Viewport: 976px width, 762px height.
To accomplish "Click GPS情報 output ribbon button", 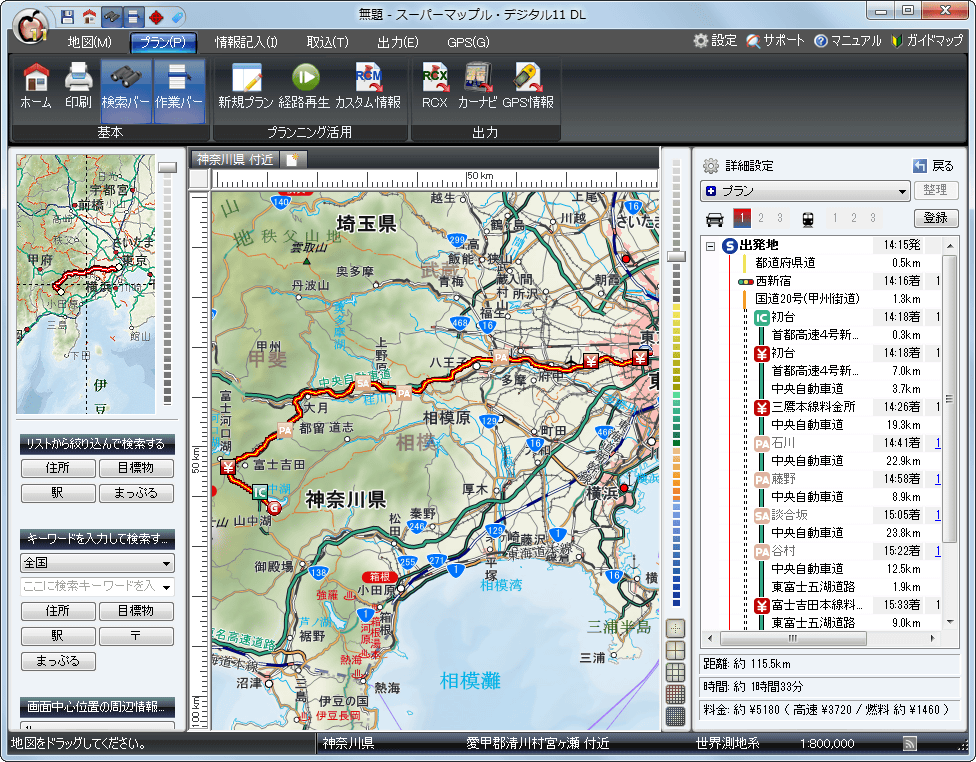I will (528, 87).
